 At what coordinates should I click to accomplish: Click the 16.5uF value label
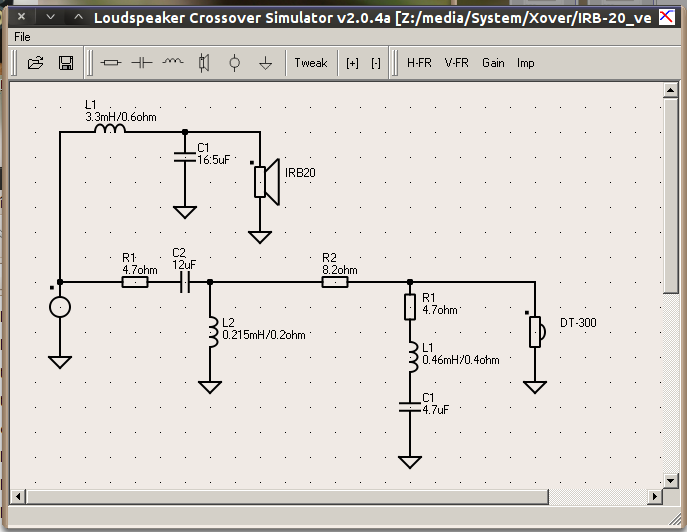tap(213, 160)
